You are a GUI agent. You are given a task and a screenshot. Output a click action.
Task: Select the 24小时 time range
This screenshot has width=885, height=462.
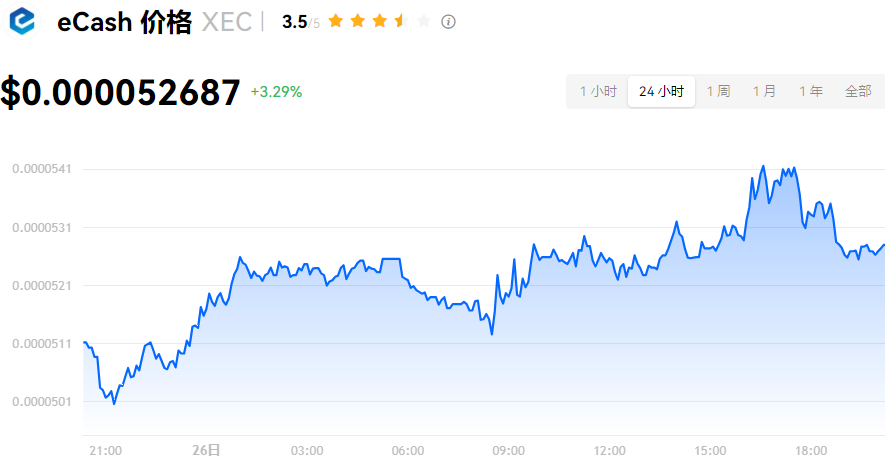click(661, 91)
